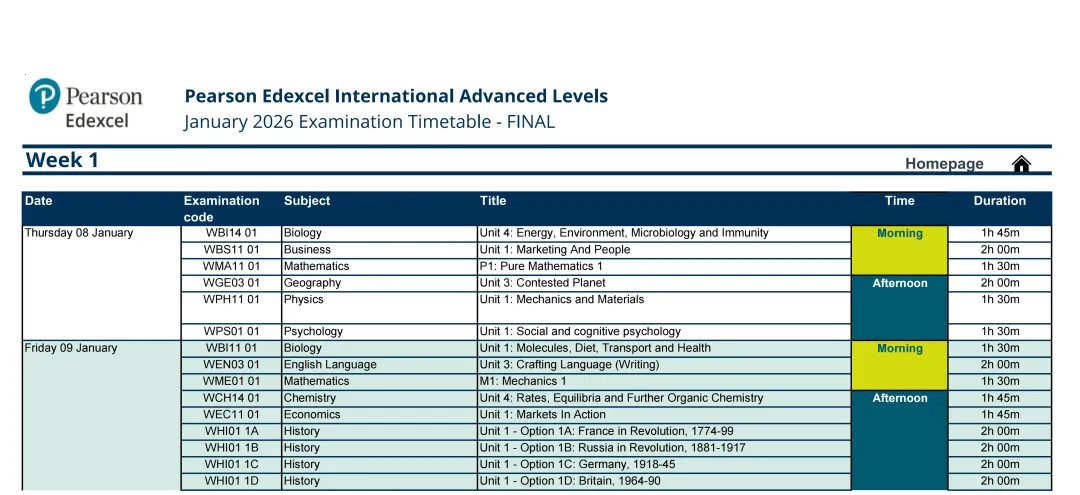Click the title M1: Mechanics 1
This screenshot has width=1080, height=495.
[523, 381]
